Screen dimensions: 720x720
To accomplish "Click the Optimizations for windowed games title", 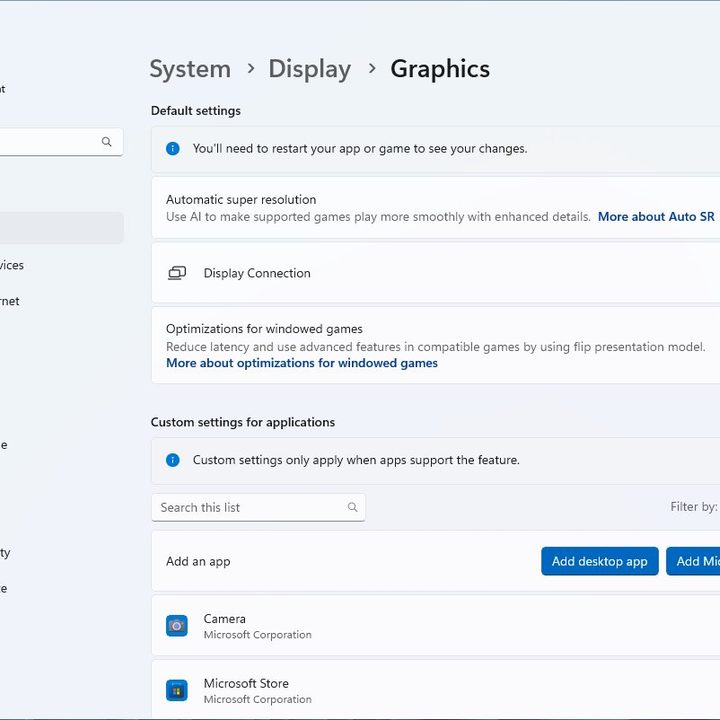I will tap(264, 329).
